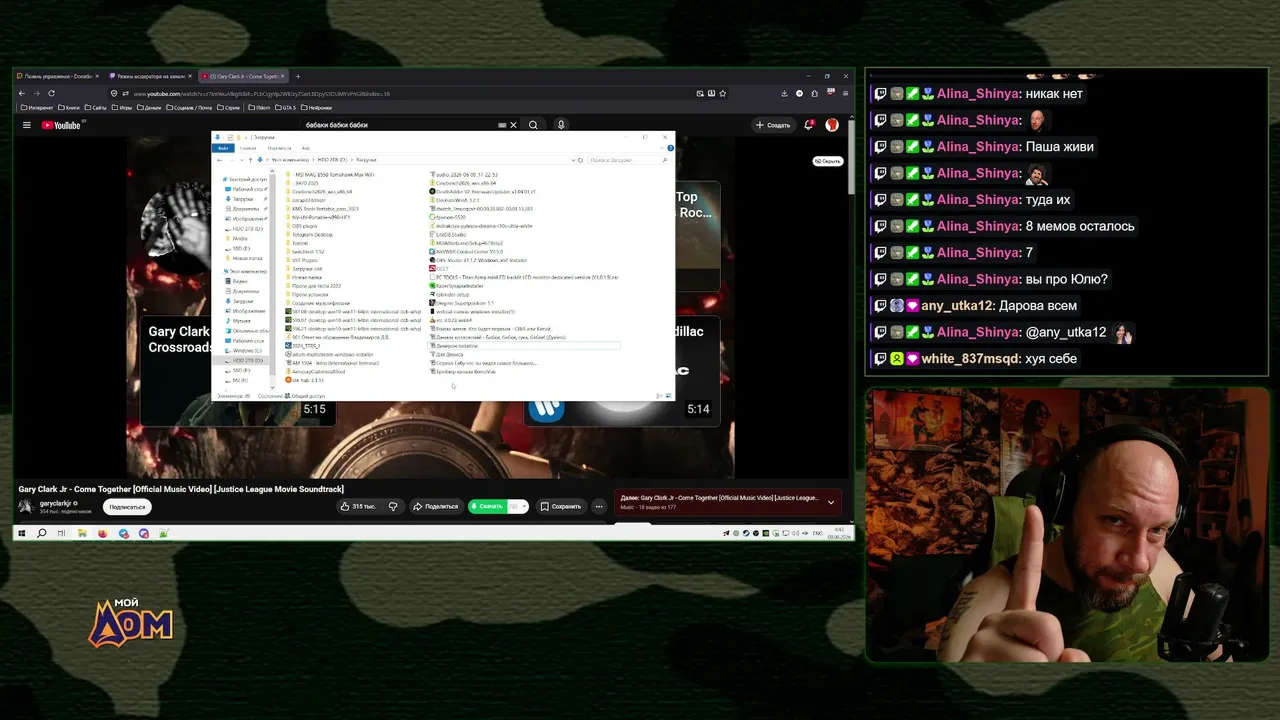The image size is (1280, 720).
Task: Run the YouTube search with magnifier button
Action: tap(533, 125)
